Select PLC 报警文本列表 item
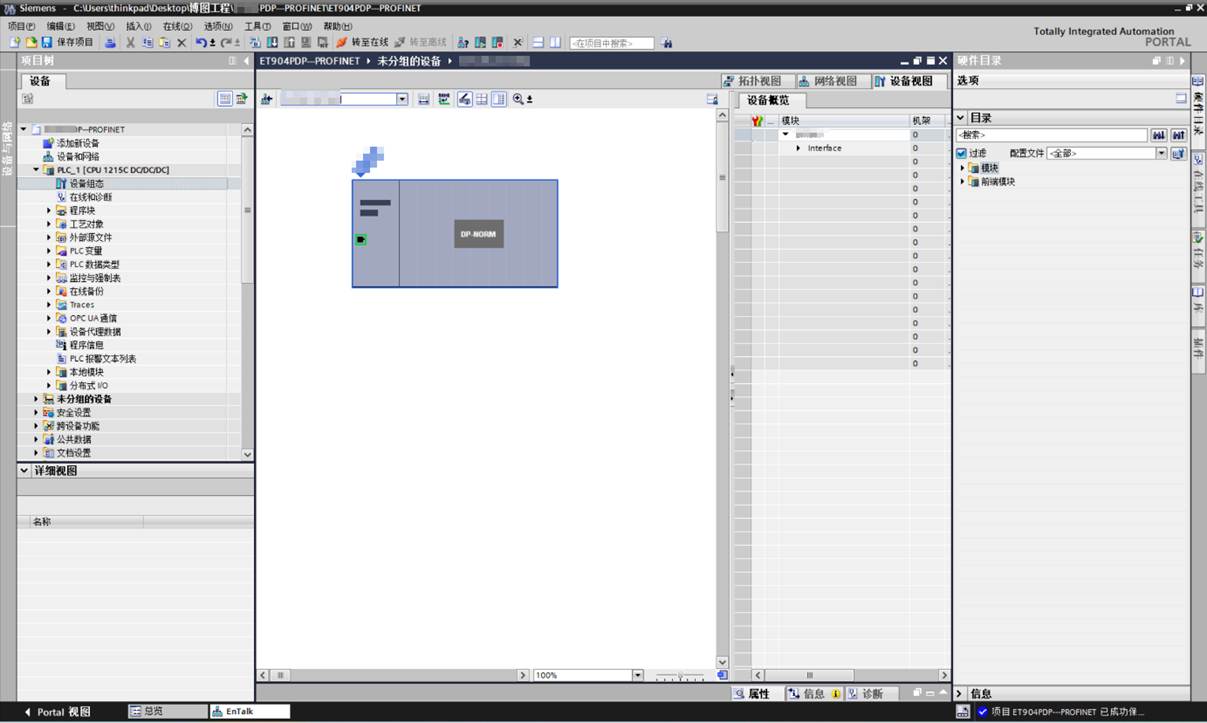1207x723 pixels. point(102,358)
